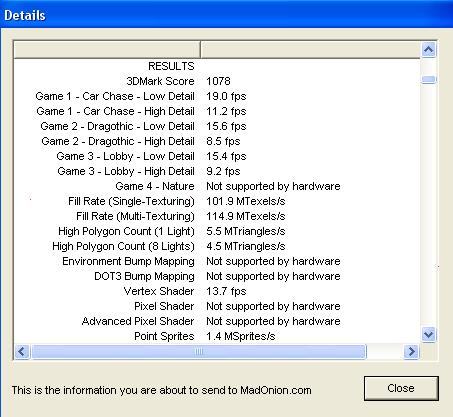Image resolution: width=453 pixels, height=417 pixels.
Task: Select Environment Bump Mapping label
Action: point(128,261)
